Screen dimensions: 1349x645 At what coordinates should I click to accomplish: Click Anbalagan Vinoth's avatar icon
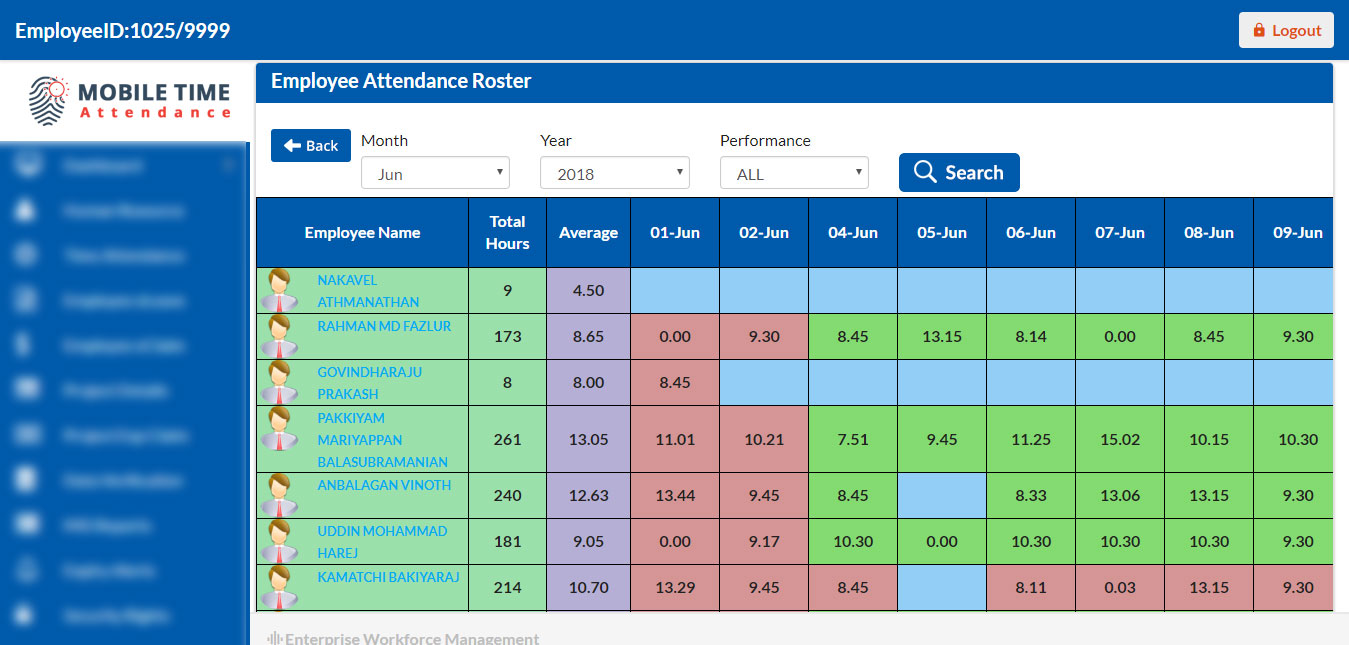click(x=279, y=495)
